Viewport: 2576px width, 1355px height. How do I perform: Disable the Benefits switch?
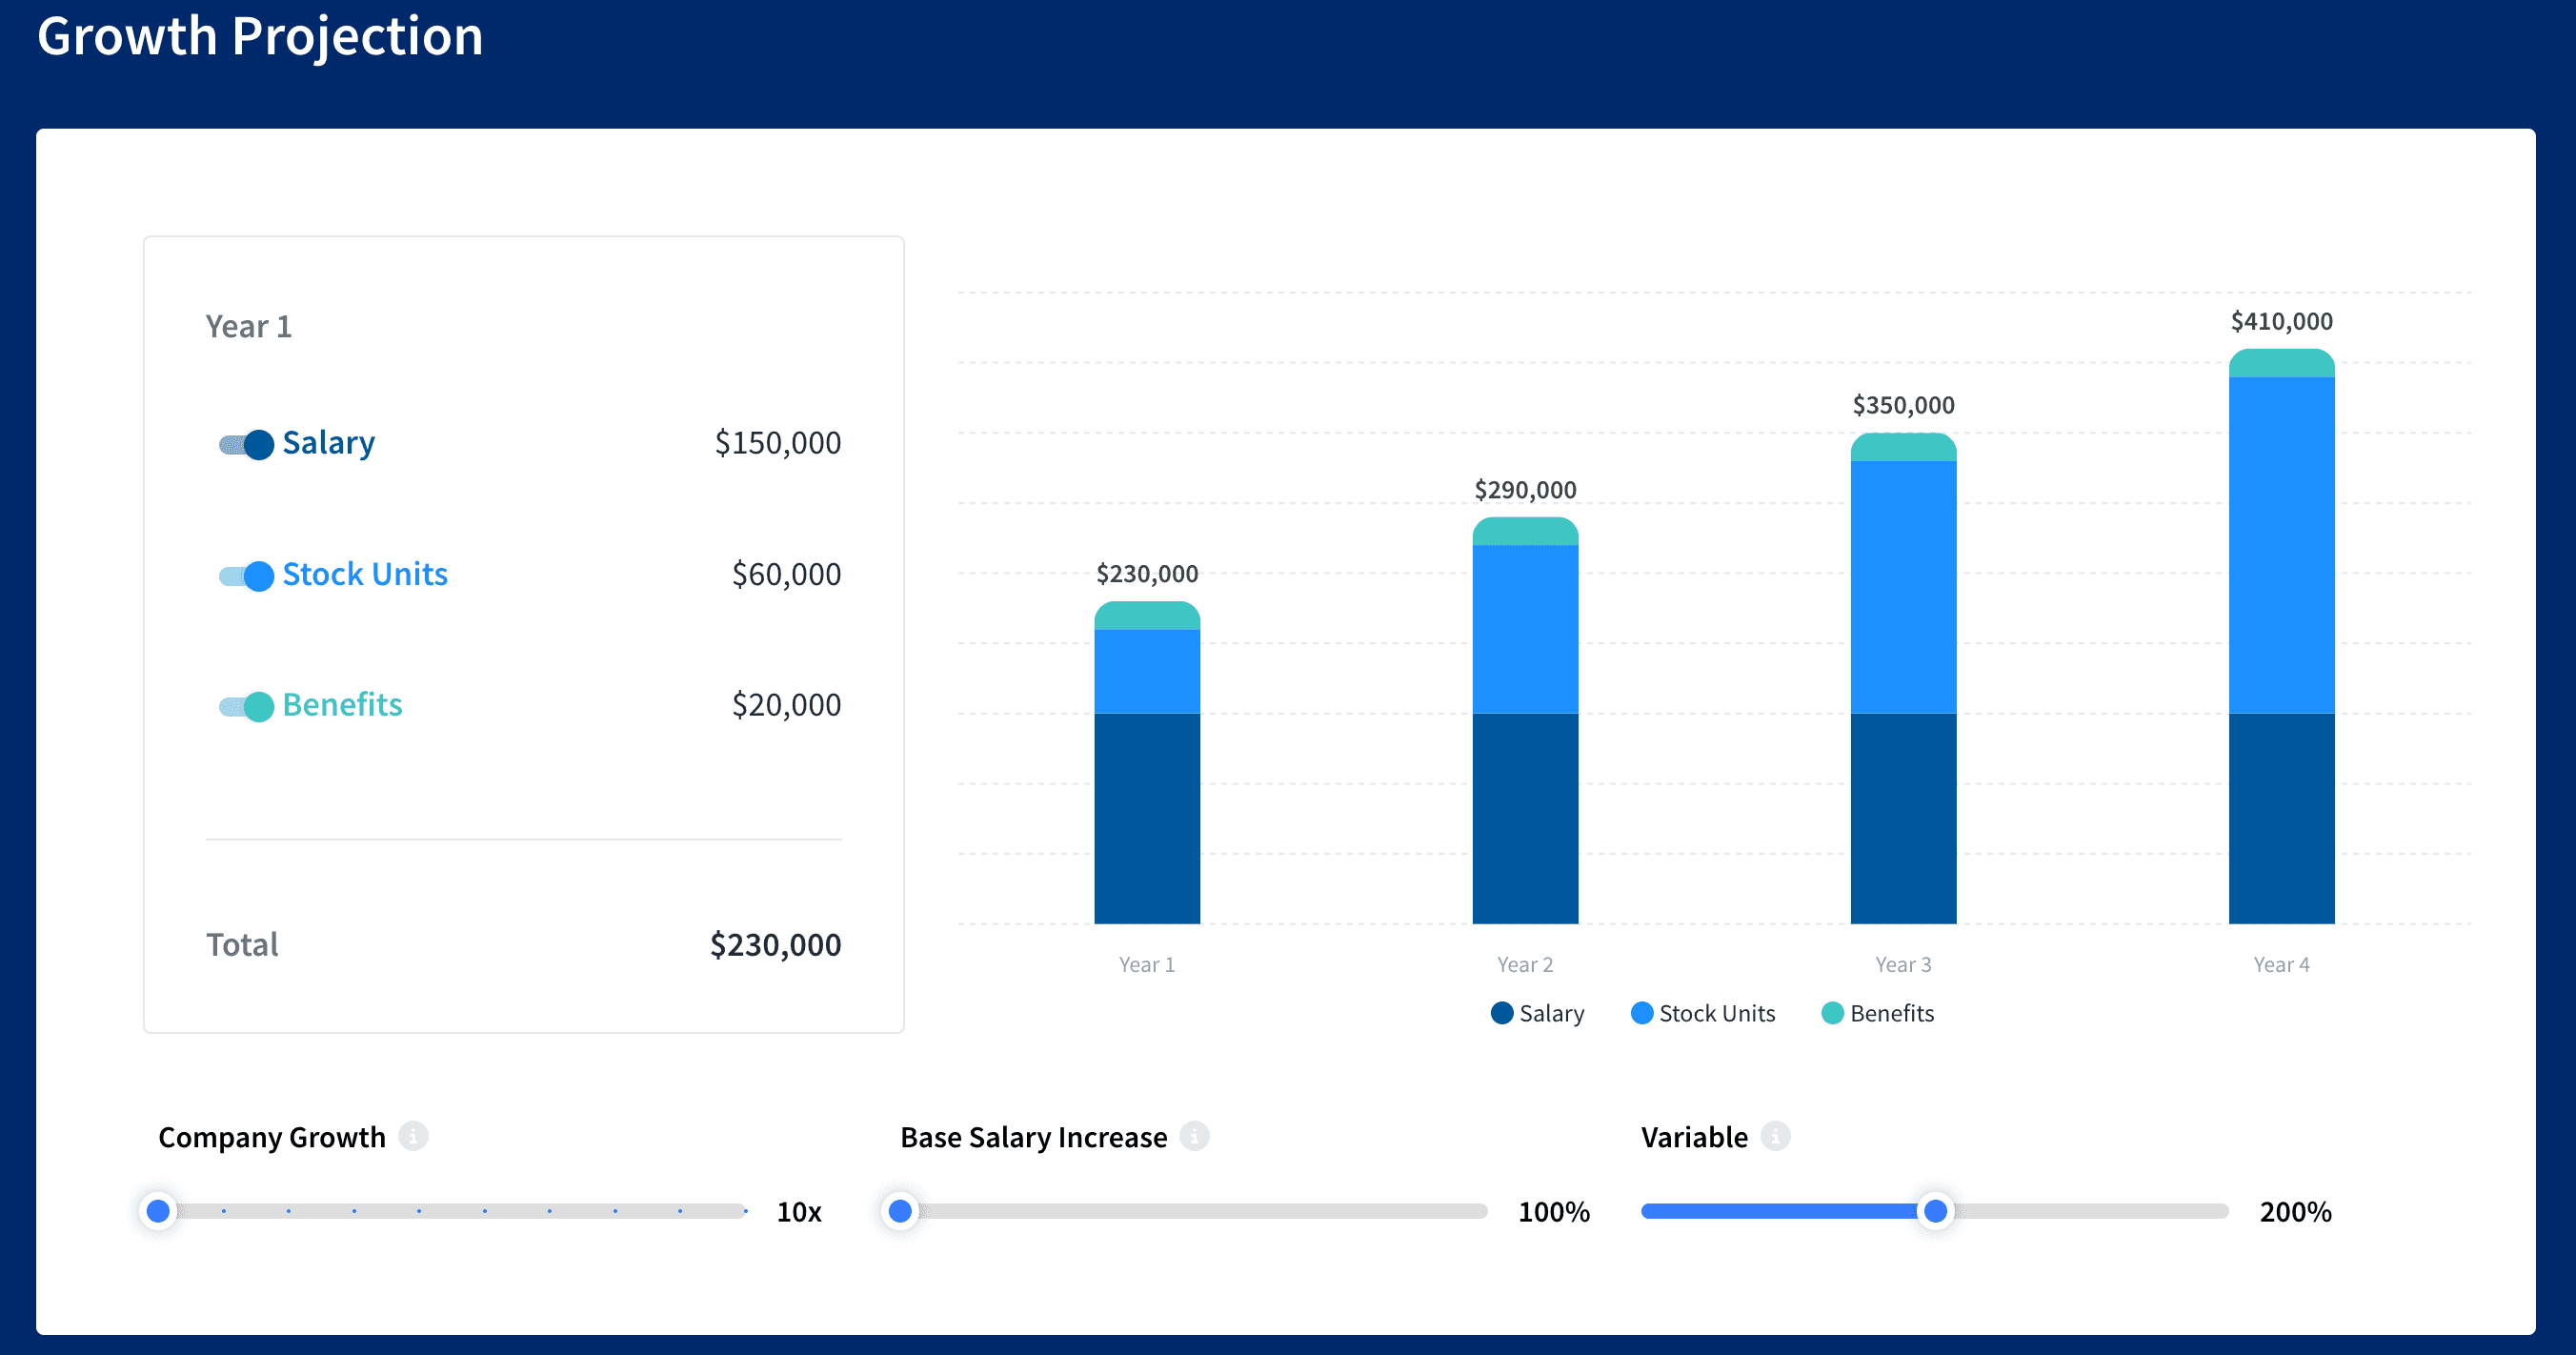coord(246,707)
